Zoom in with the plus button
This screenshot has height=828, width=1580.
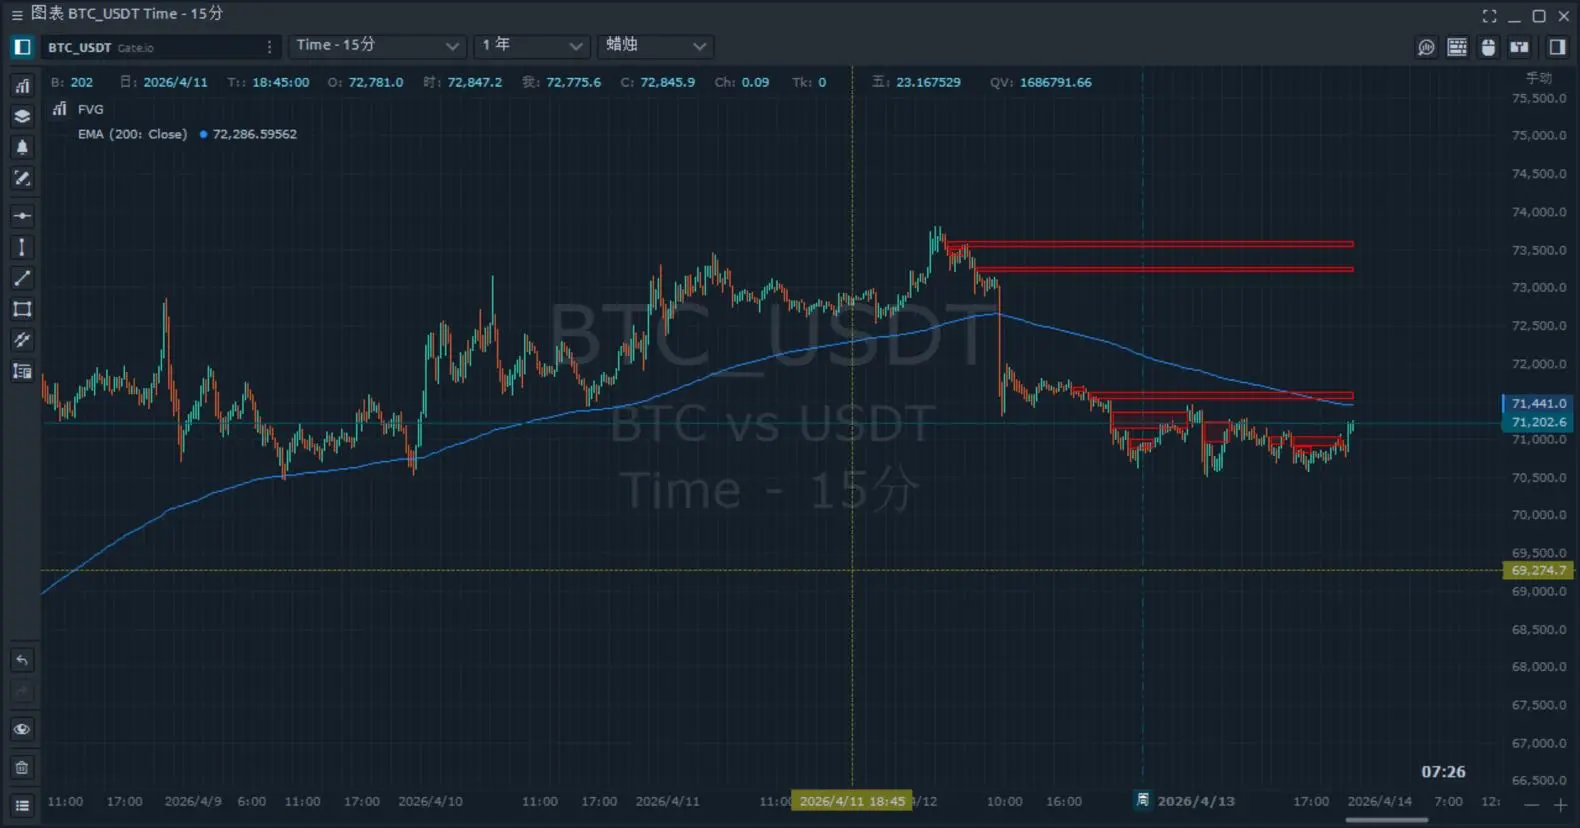click(x=1560, y=805)
